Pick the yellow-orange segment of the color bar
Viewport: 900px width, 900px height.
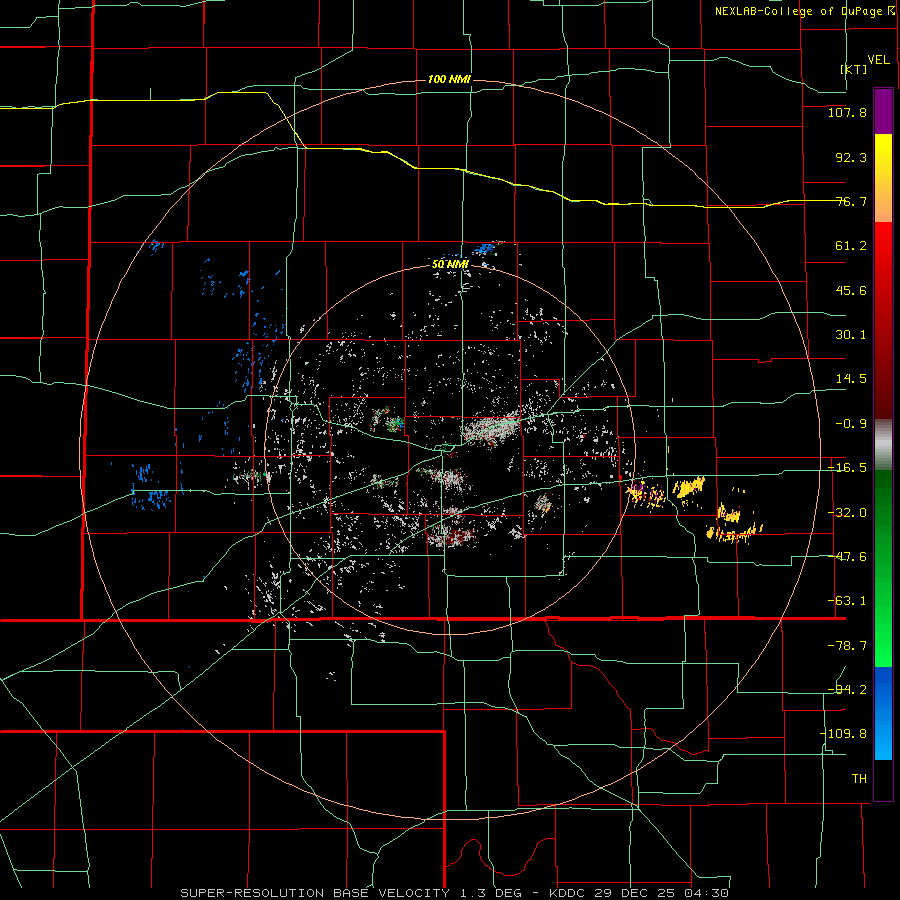coord(883,178)
